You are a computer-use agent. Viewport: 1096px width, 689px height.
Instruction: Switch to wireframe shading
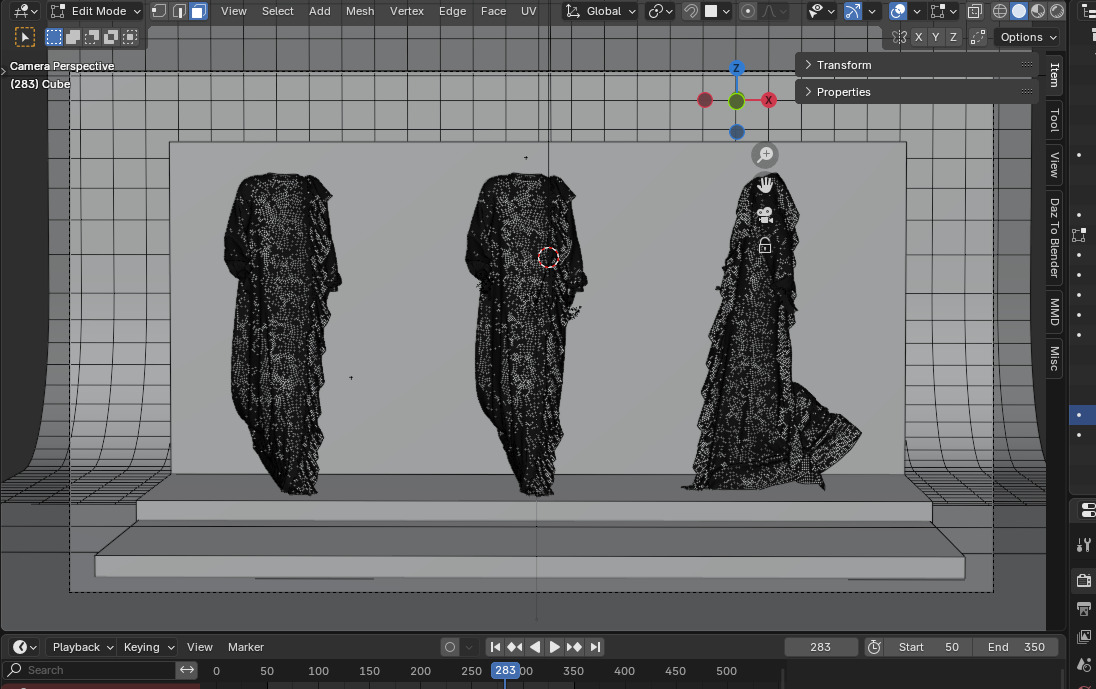(x=1000, y=11)
